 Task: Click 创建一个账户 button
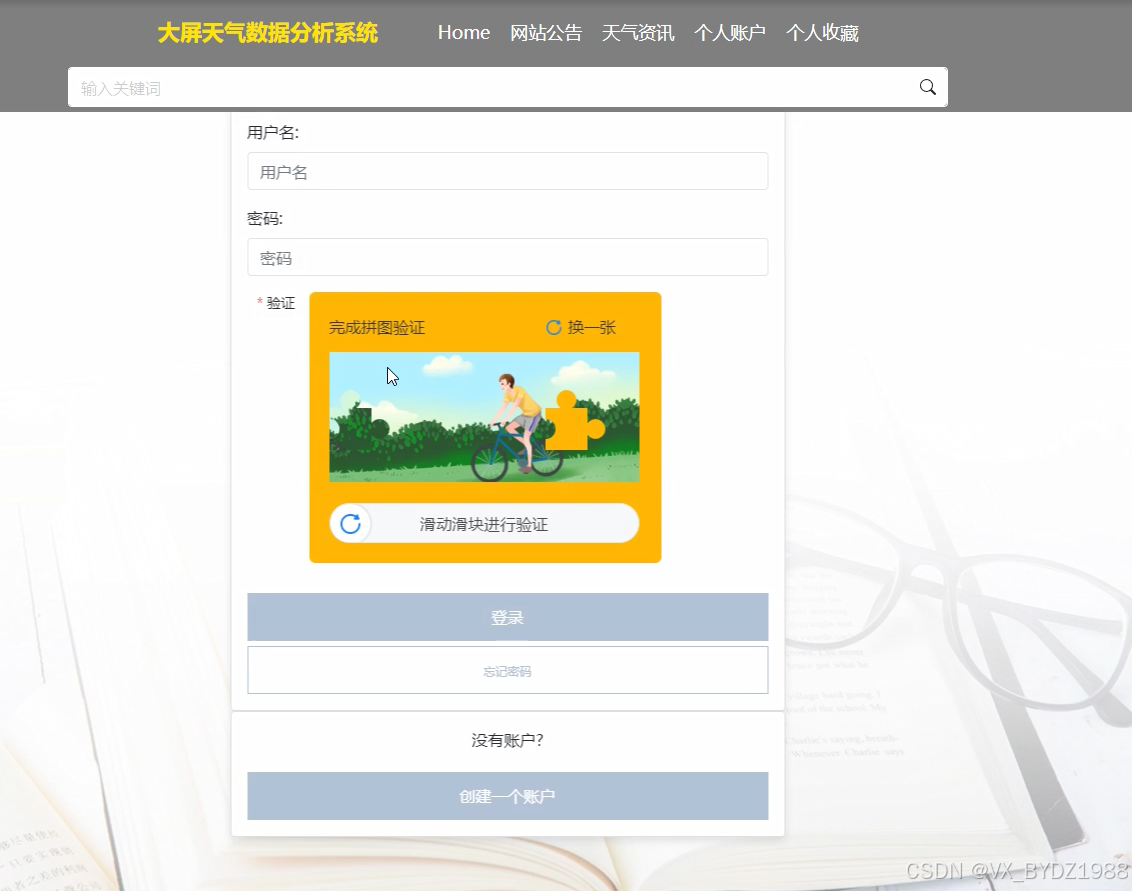click(x=508, y=796)
